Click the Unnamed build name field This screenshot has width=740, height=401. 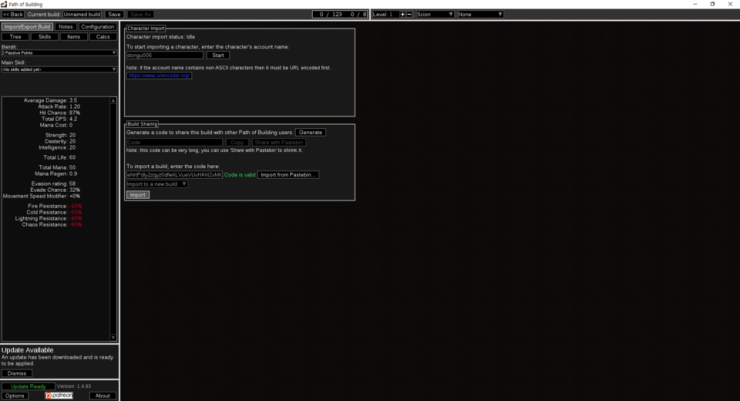click(x=82, y=14)
